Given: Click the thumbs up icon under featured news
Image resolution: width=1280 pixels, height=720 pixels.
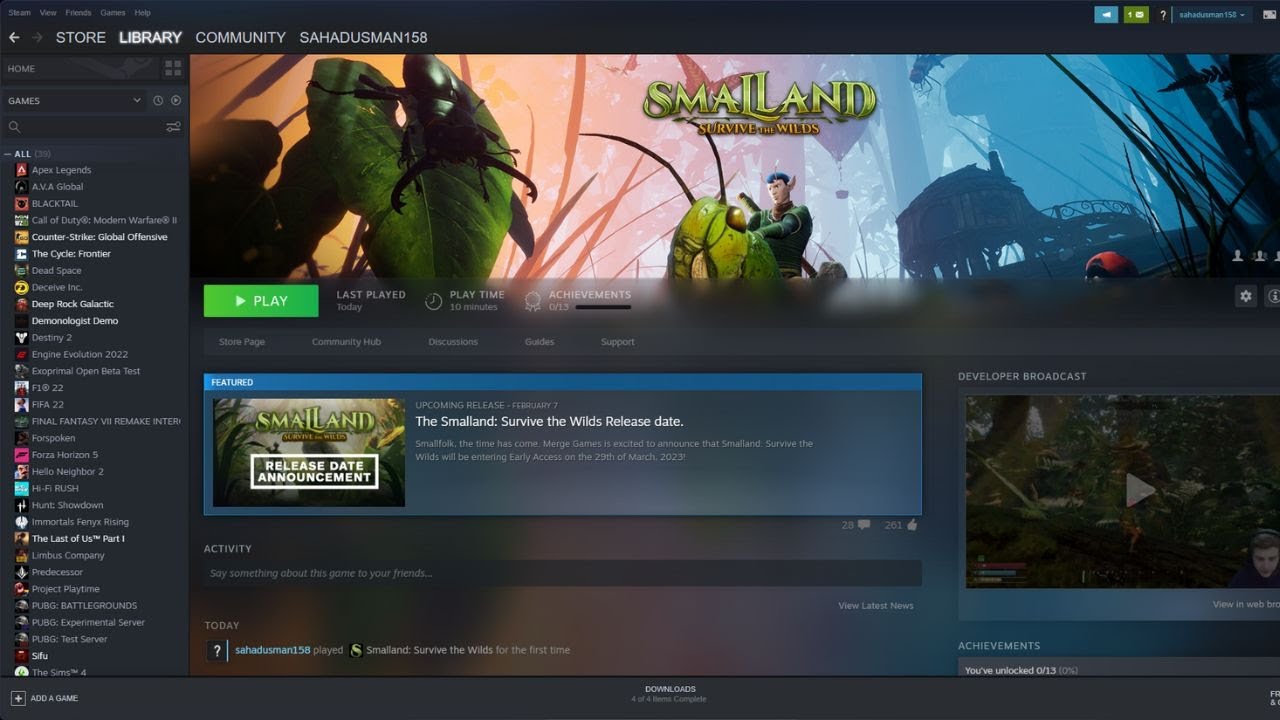Looking at the screenshot, I should pyautogui.click(x=912, y=525).
